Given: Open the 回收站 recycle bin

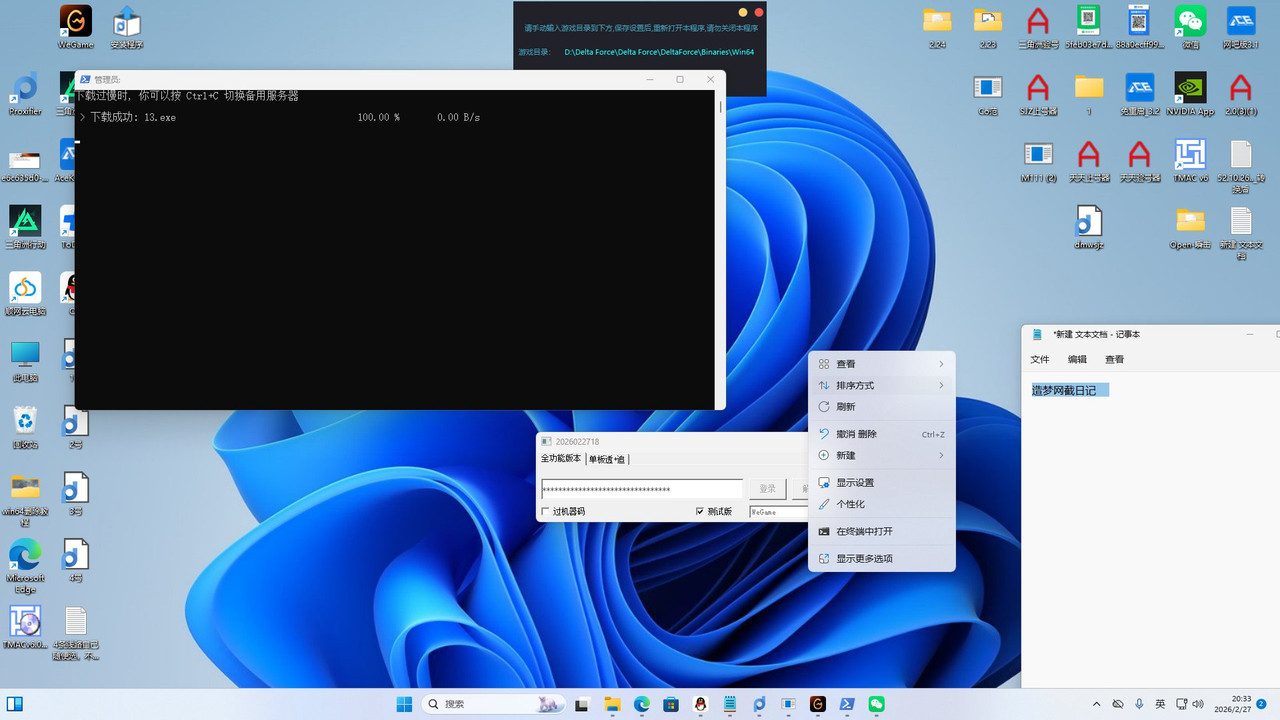Looking at the screenshot, I should coord(25,427).
